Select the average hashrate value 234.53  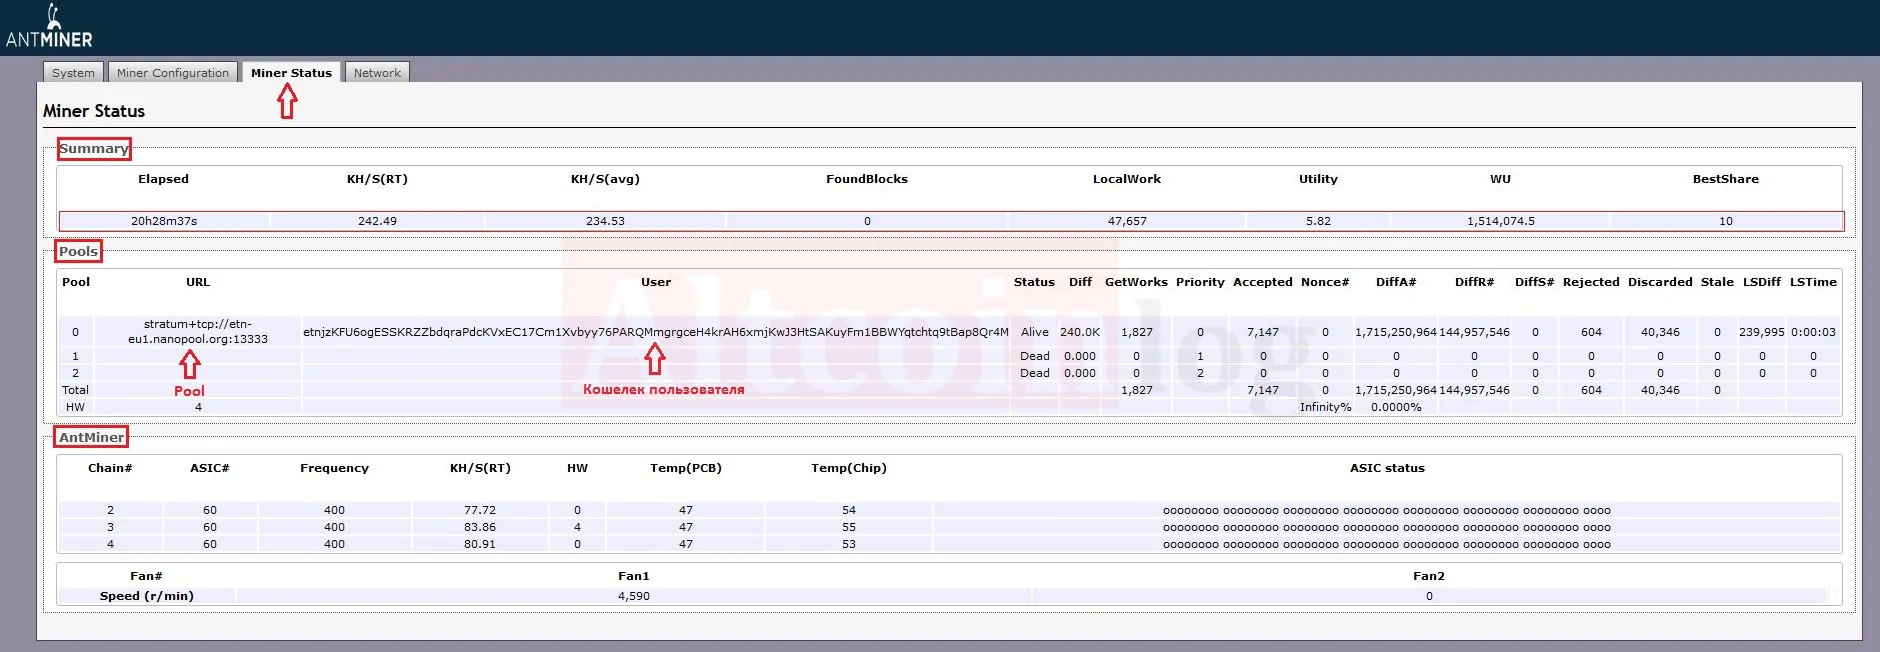click(x=605, y=221)
